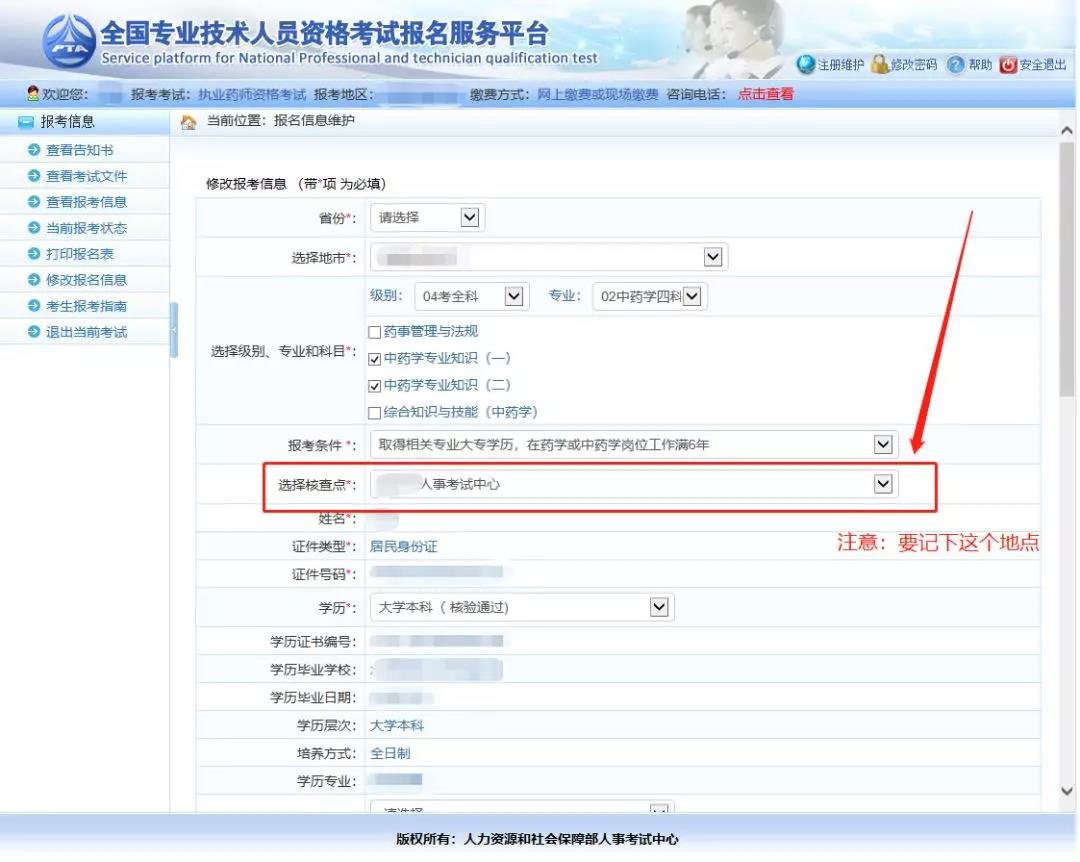Image resolution: width=1080 pixels, height=862 pixels.
Task: Open 考生报考指南 in sidebar menu
Action: [x=86, y=306]
